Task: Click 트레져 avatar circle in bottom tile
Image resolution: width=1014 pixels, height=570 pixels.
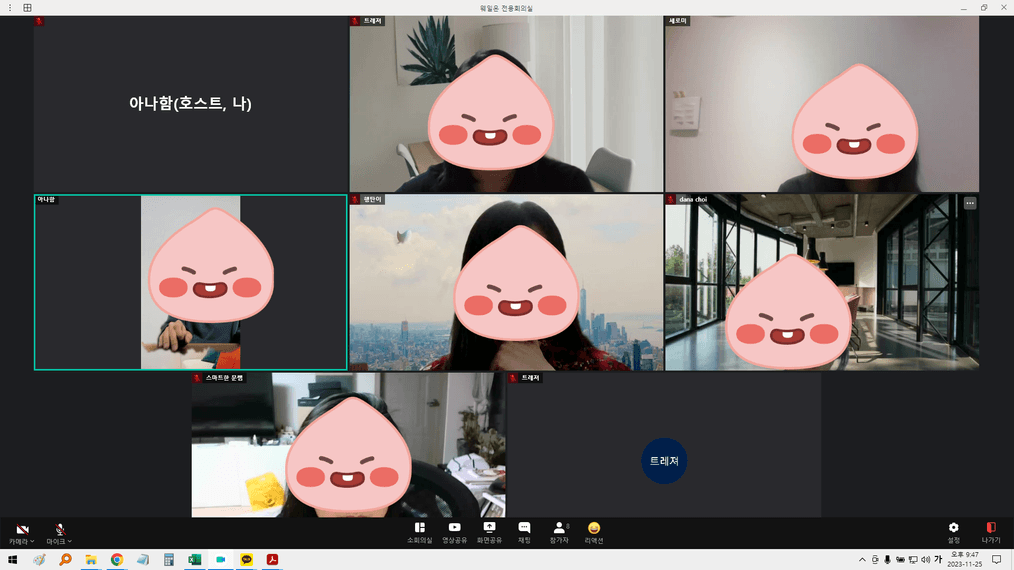Action: 664,461
